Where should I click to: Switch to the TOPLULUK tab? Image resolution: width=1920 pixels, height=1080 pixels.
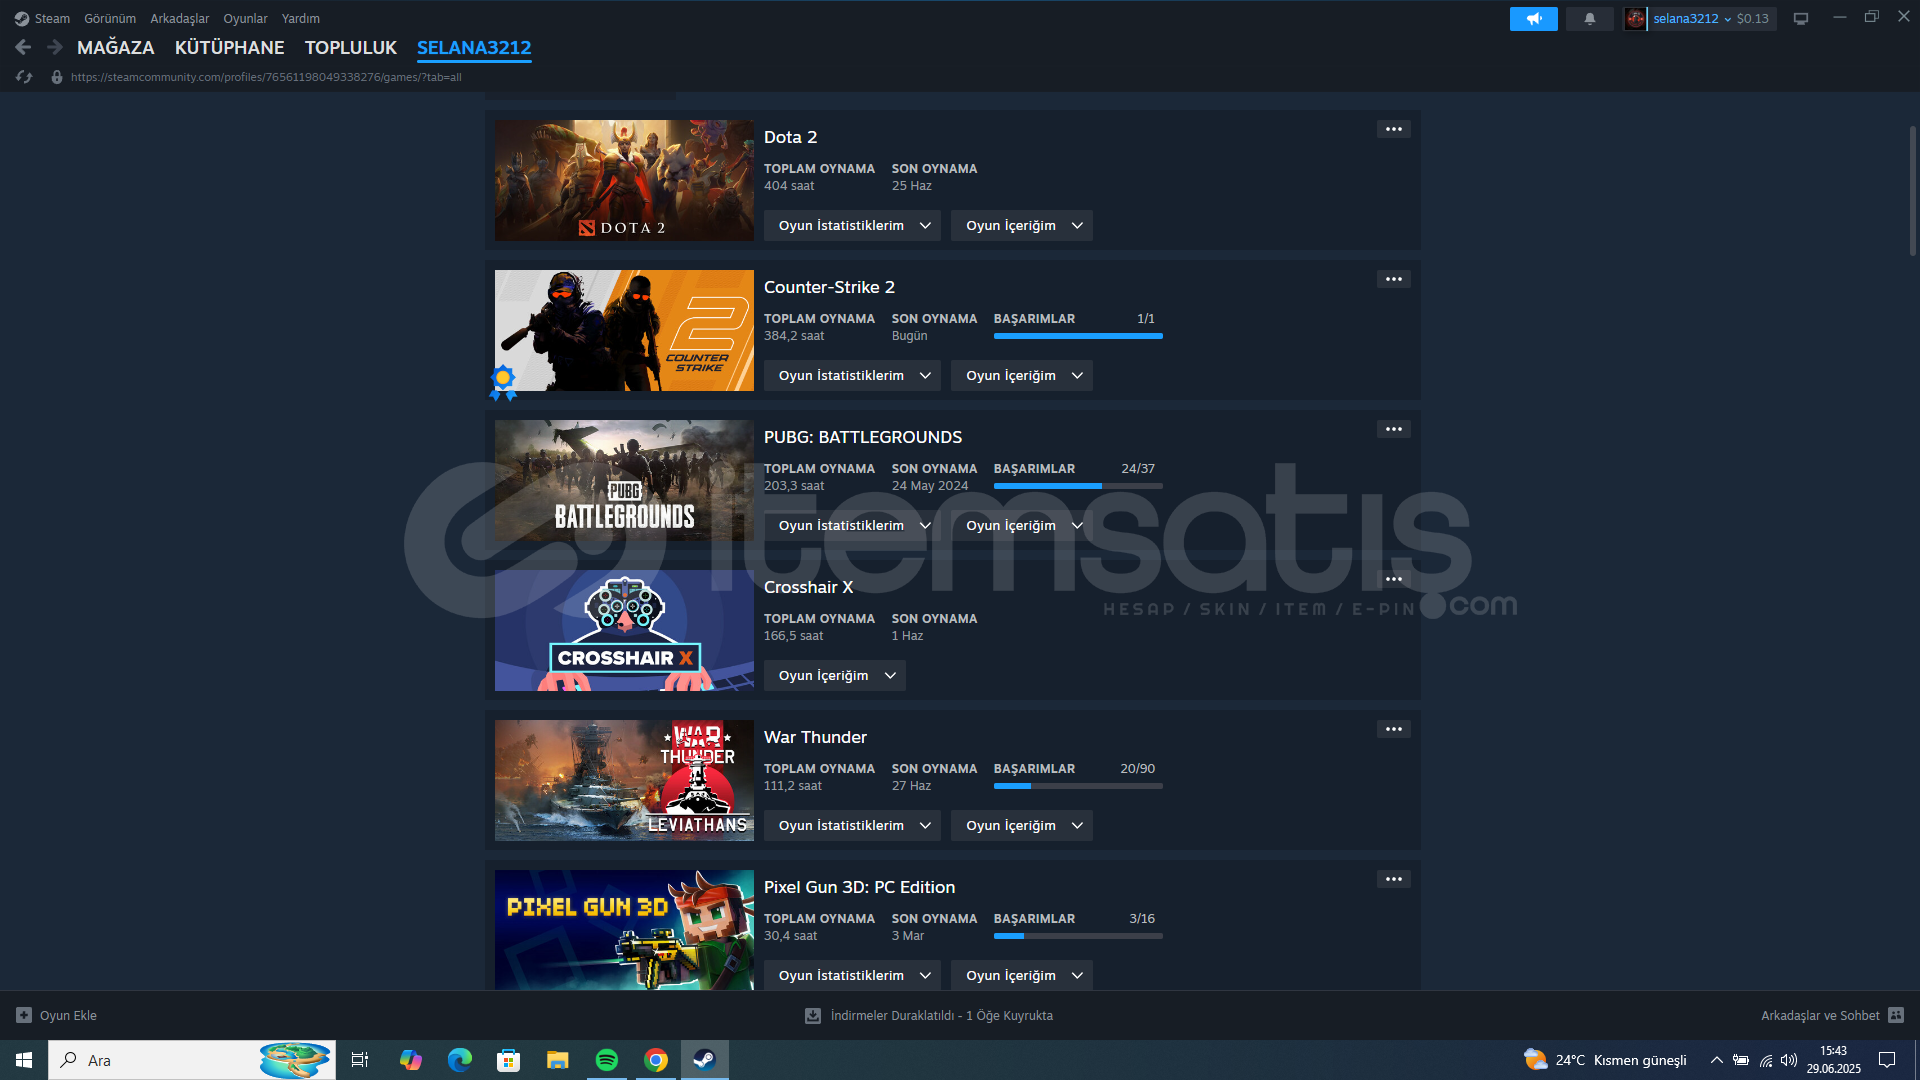click(351, 47)
